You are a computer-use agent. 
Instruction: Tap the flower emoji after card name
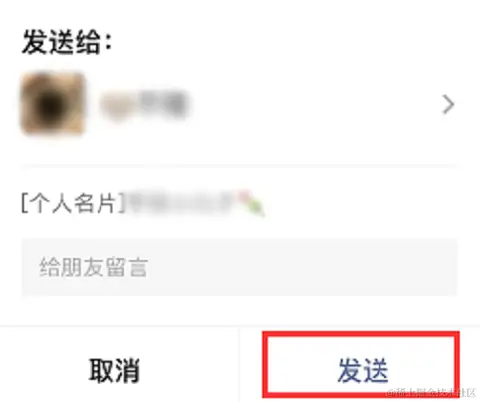pos(251,203)
